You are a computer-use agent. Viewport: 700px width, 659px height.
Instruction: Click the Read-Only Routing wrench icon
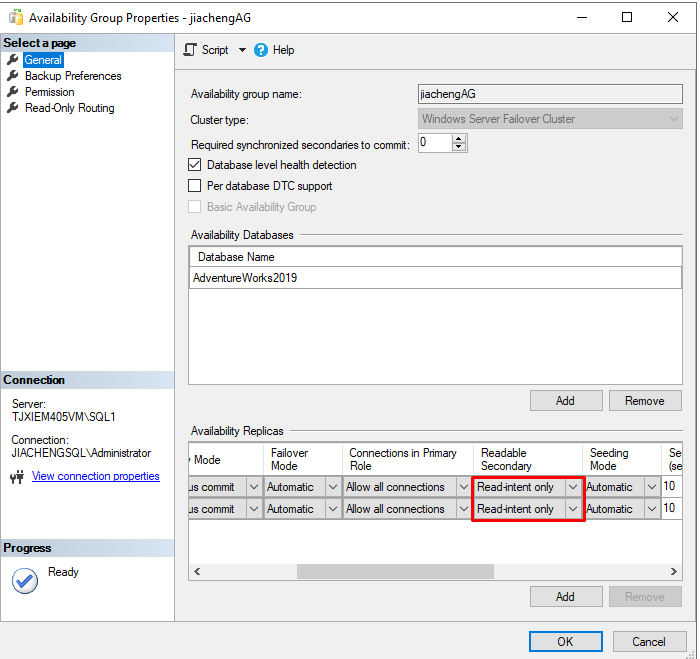point(13,108)
